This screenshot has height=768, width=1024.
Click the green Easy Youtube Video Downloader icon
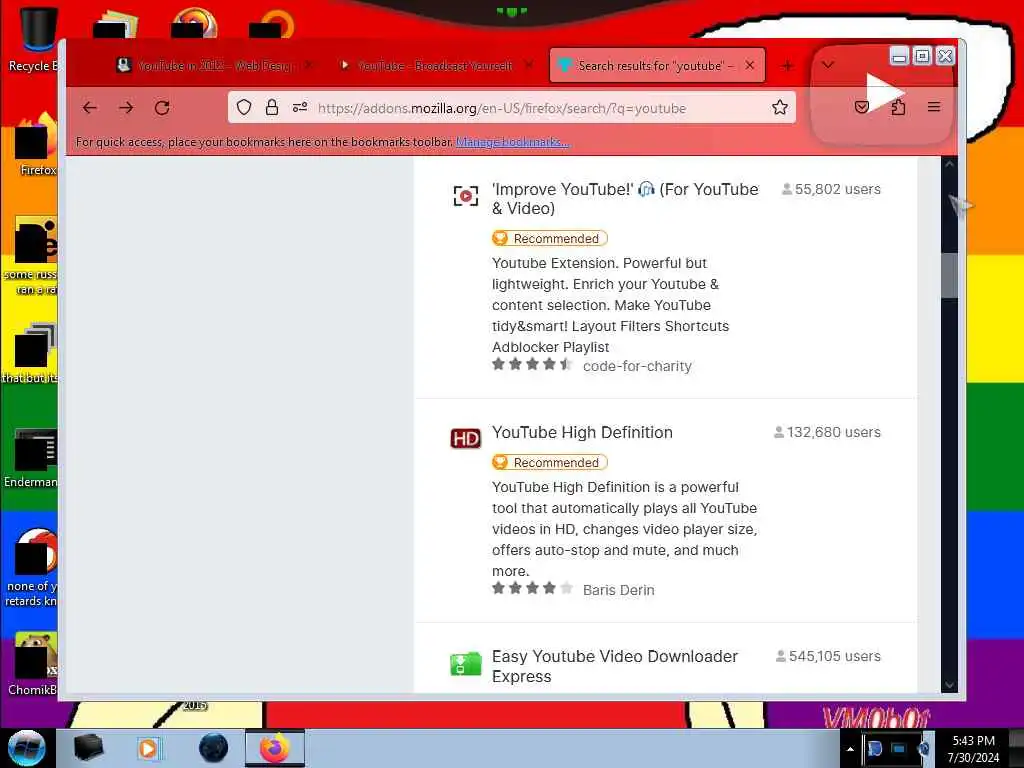coord(466,663)
